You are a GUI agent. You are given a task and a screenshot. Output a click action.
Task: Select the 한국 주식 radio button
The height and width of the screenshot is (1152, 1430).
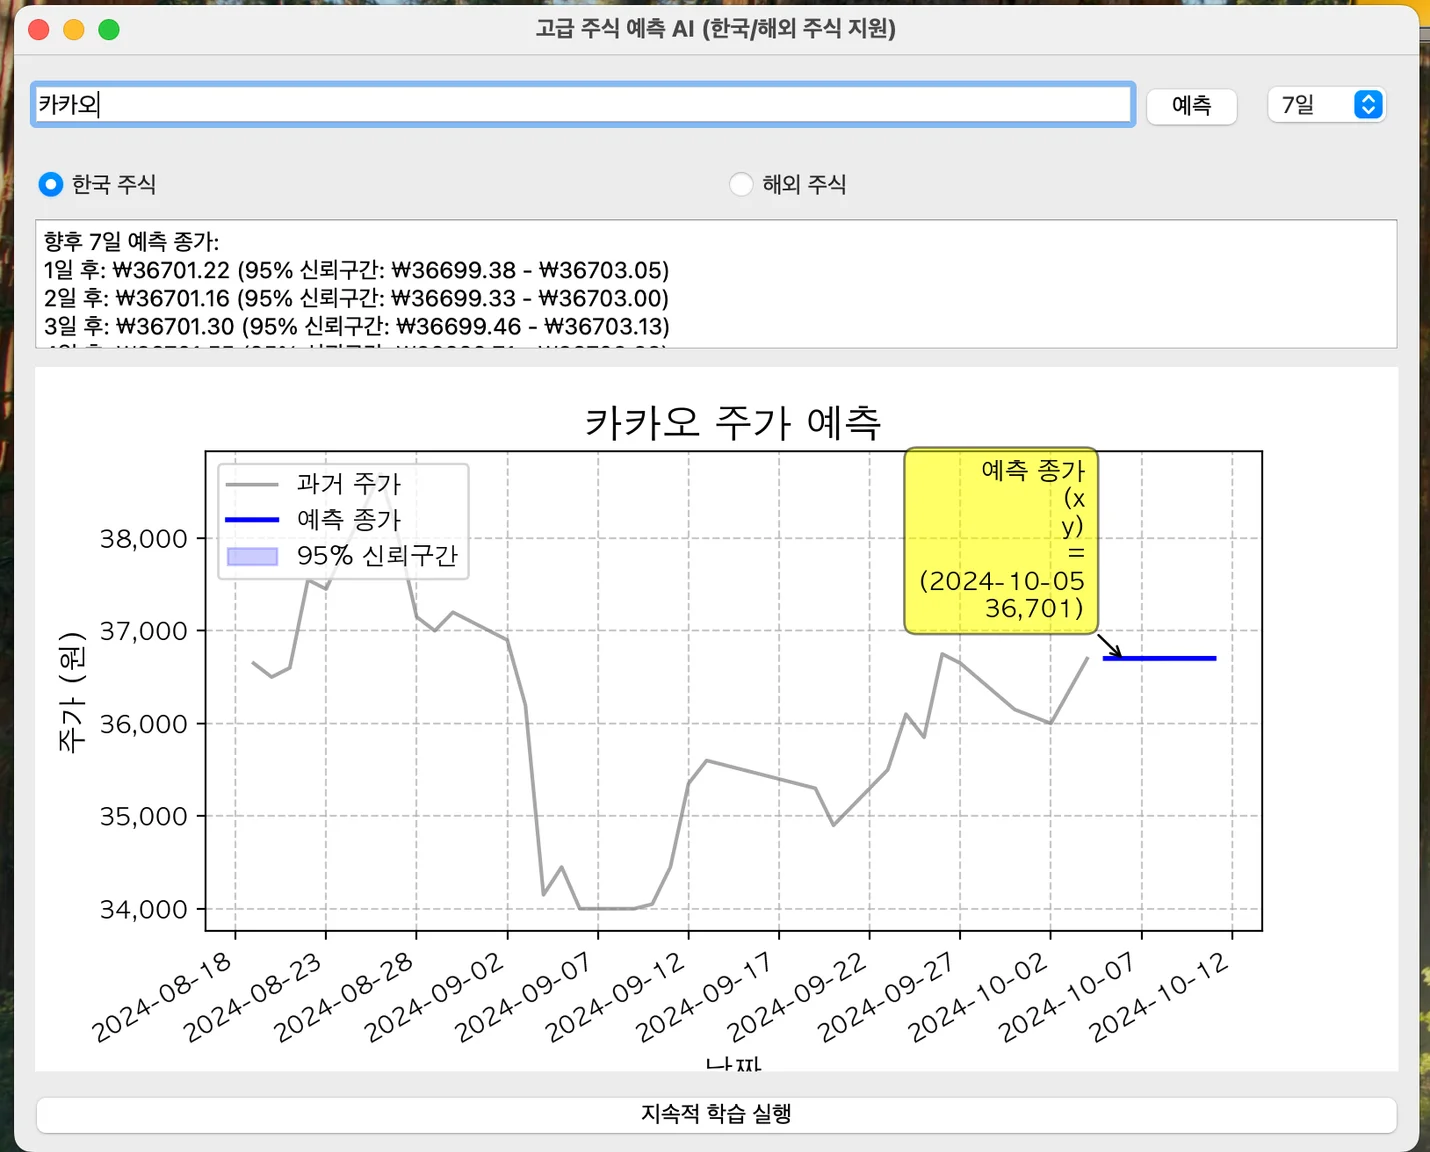[x=98, y=184]
